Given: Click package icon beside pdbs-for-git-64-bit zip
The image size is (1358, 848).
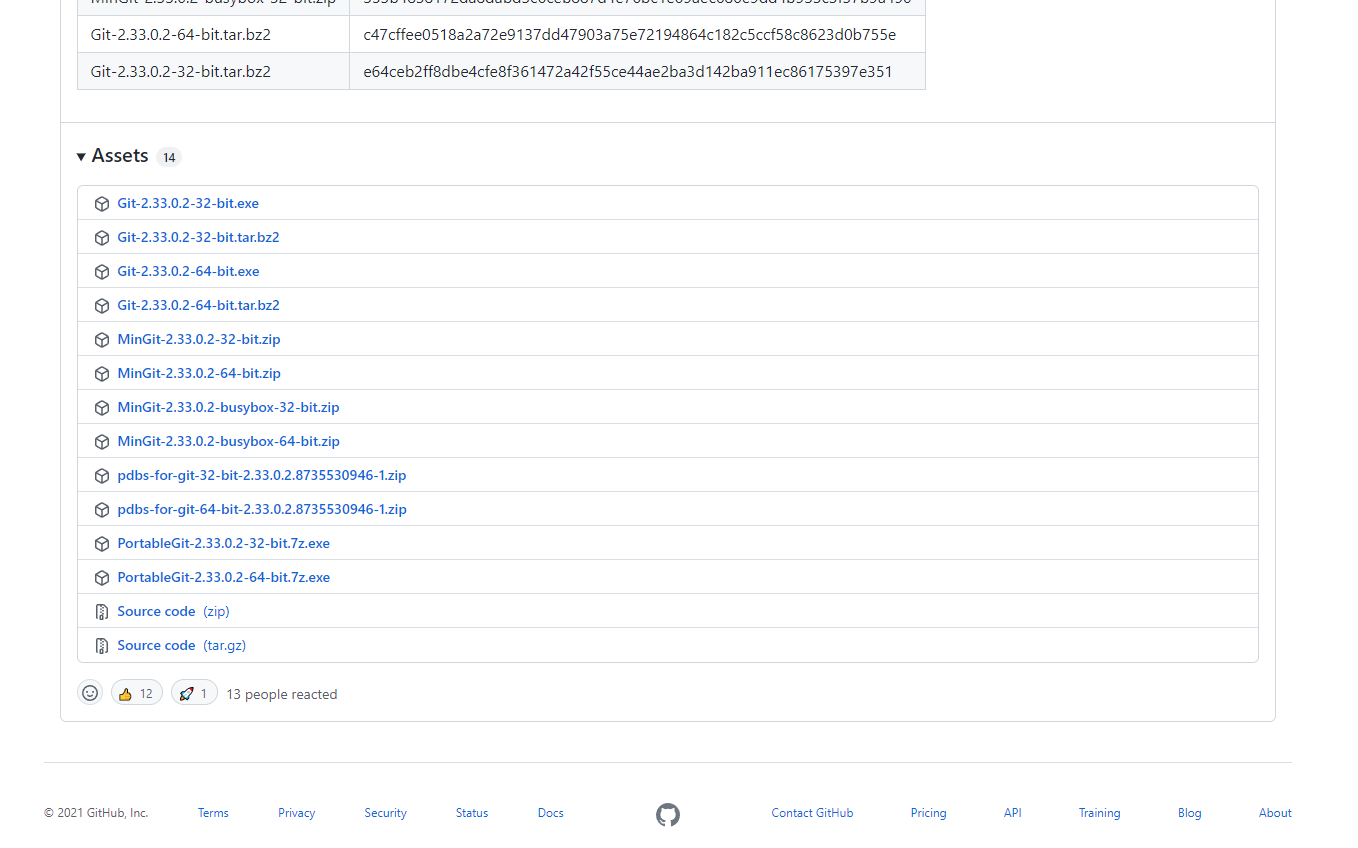Looking at the screenshot, I should coord(102,510).
